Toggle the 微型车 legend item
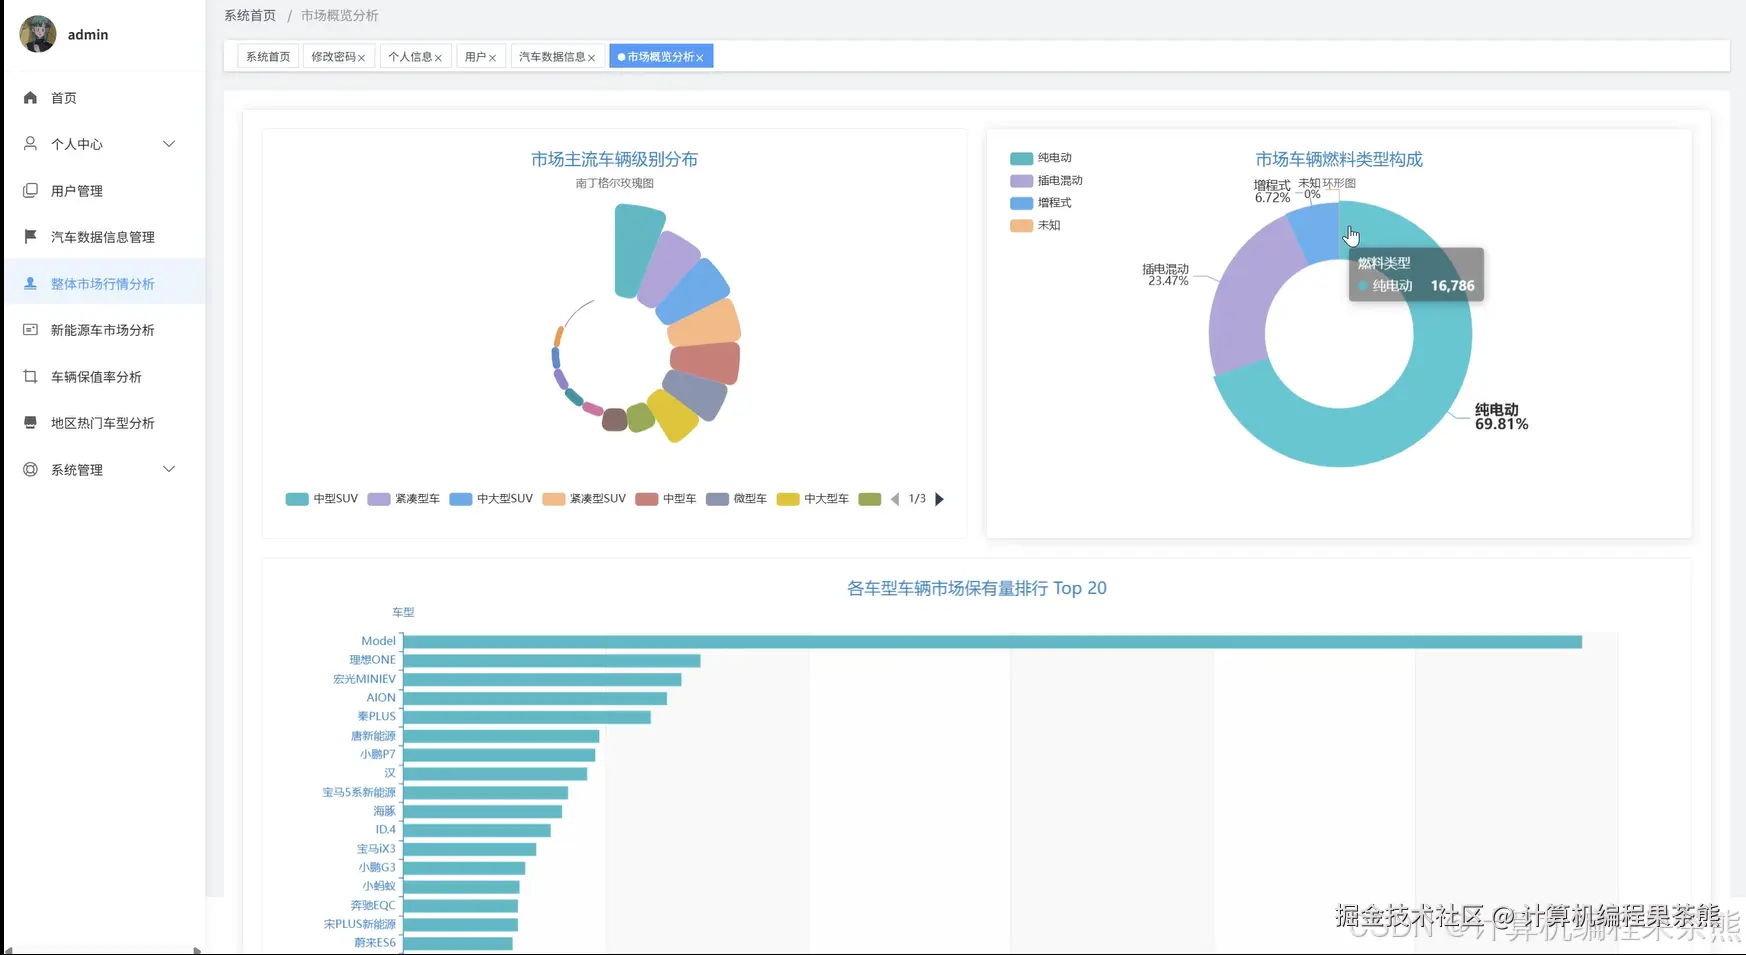The height and width of the screenshot is (955, 1746). pos(737,499)
